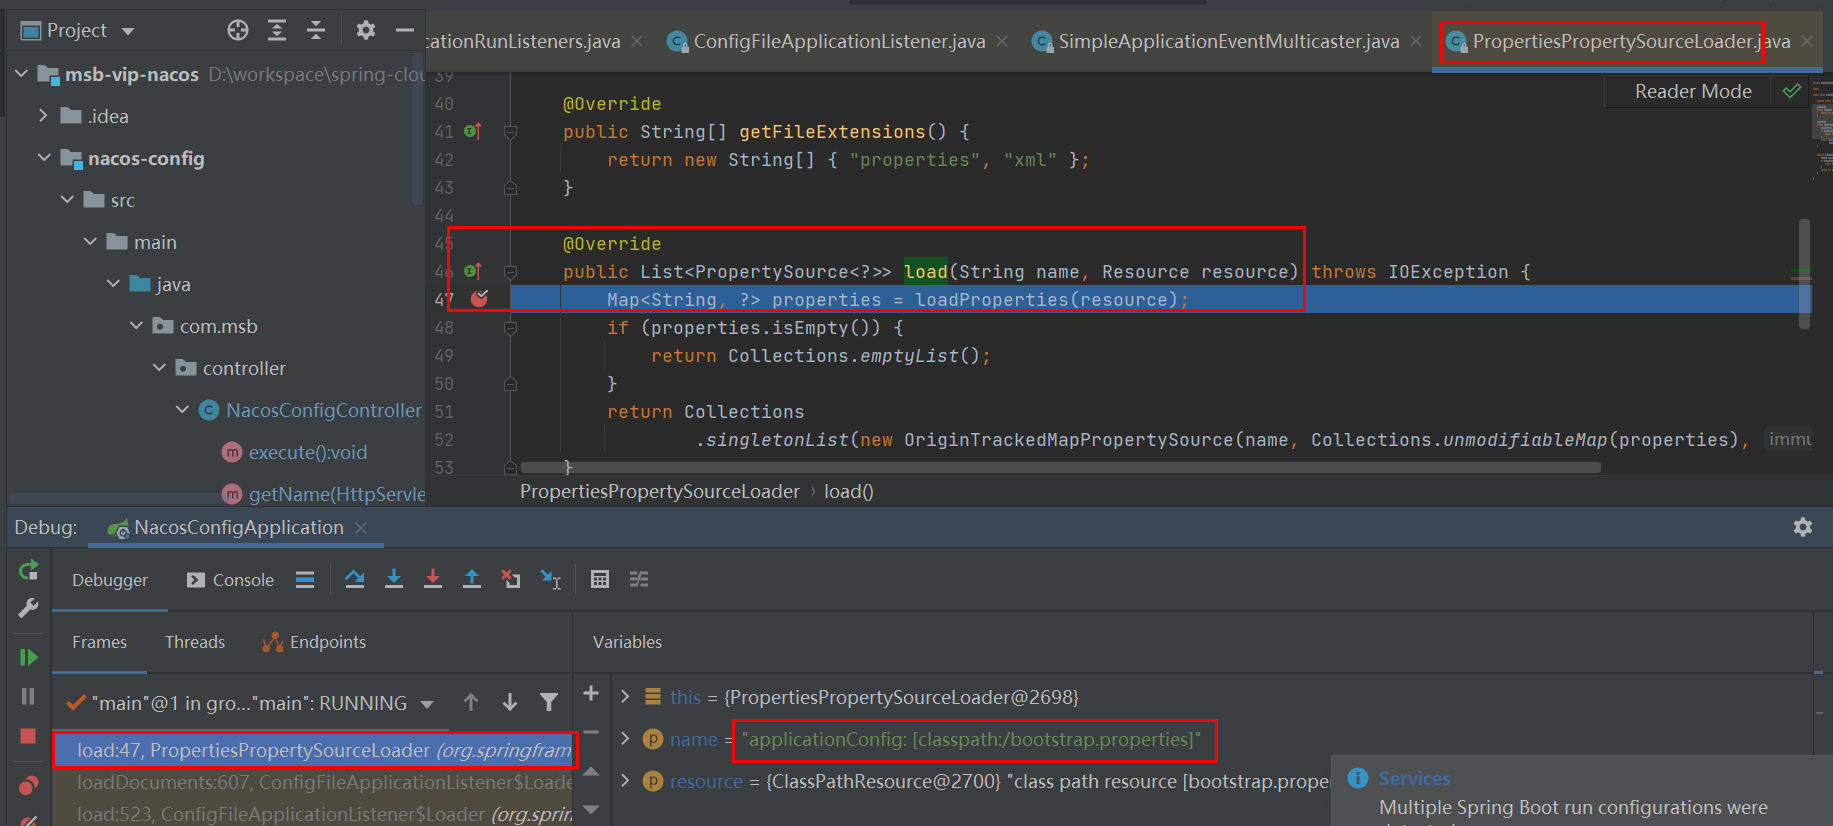The height and width of the screenshot is (826, 1833).
Task: Add a new watch
Action: (591, 694)
